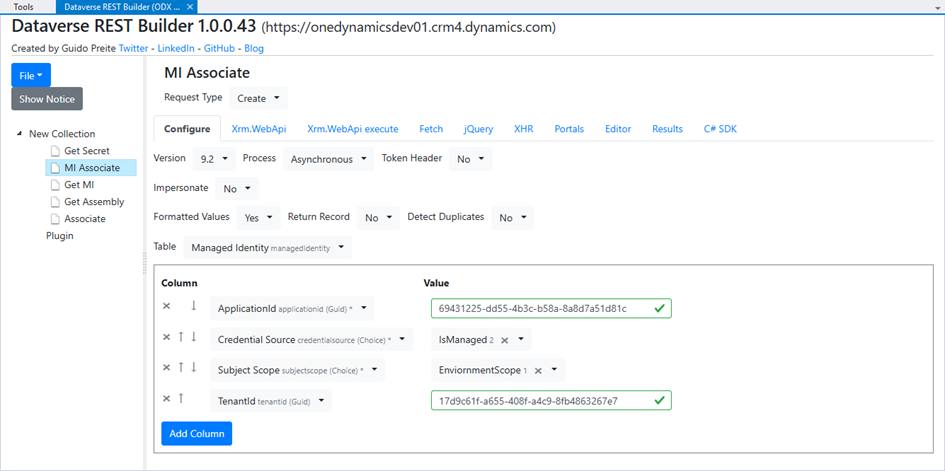Screen dimensions: 945x471
Task: Click the Get MI file icon
Action: tap(55, 185)
